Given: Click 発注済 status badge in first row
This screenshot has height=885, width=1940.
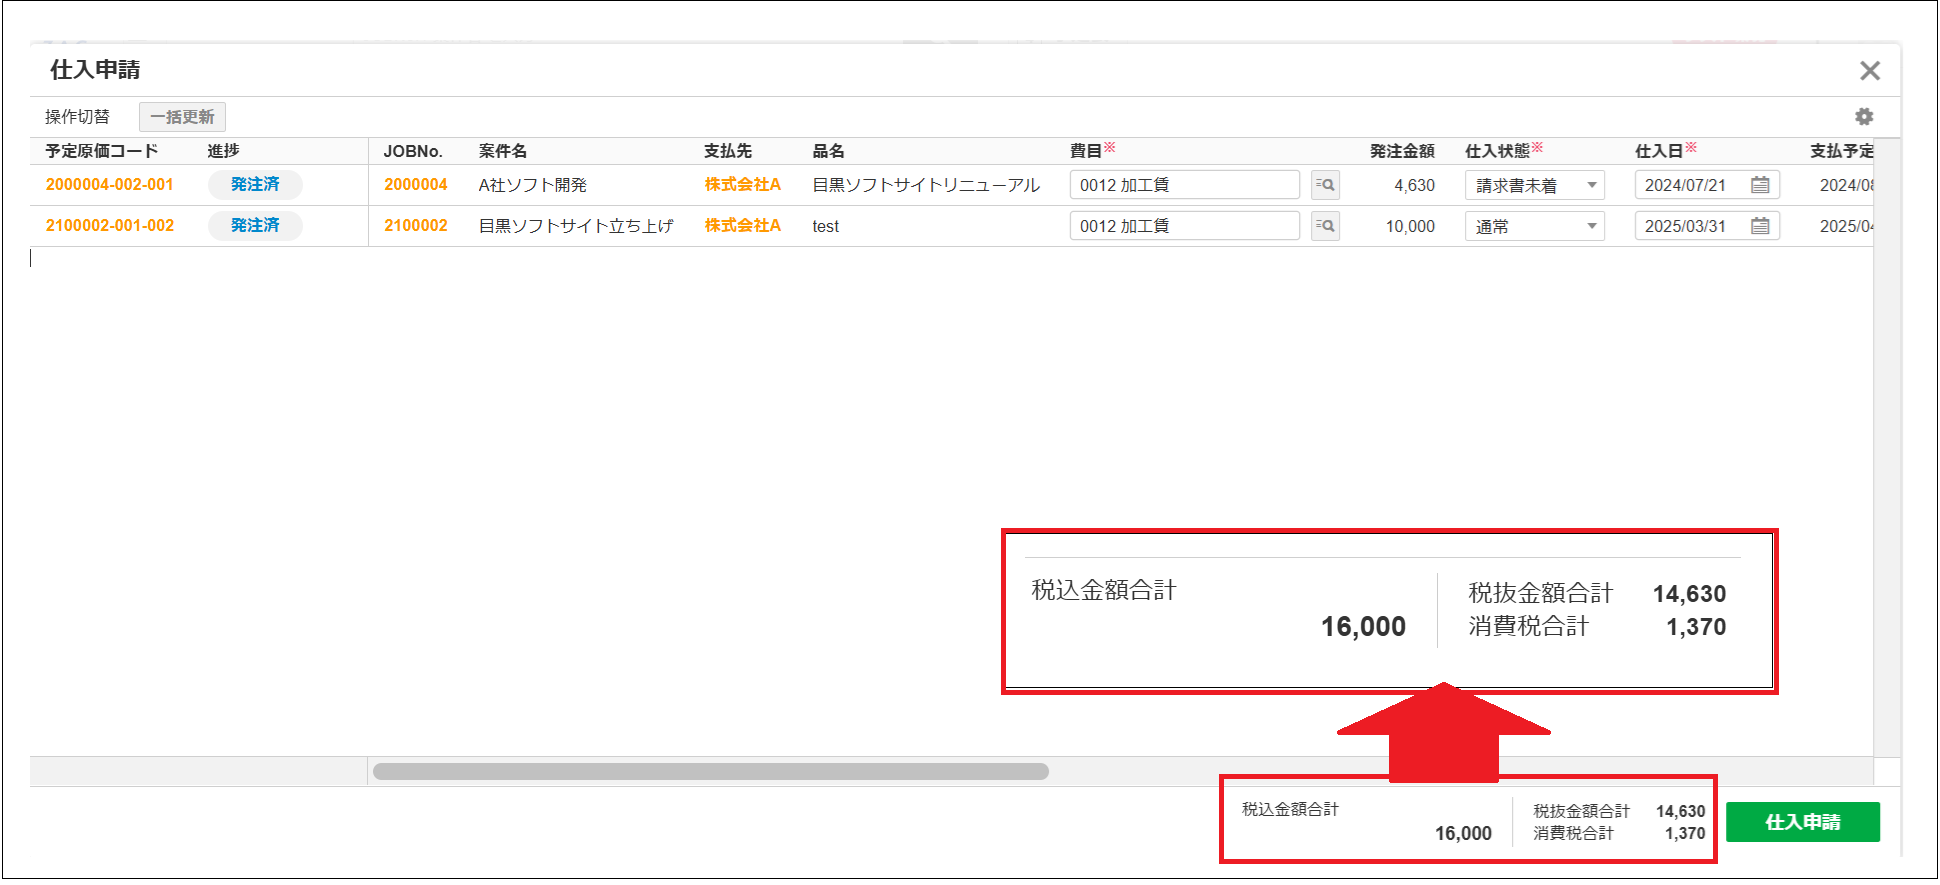Looking at the screenshot, I should (255, 185).
